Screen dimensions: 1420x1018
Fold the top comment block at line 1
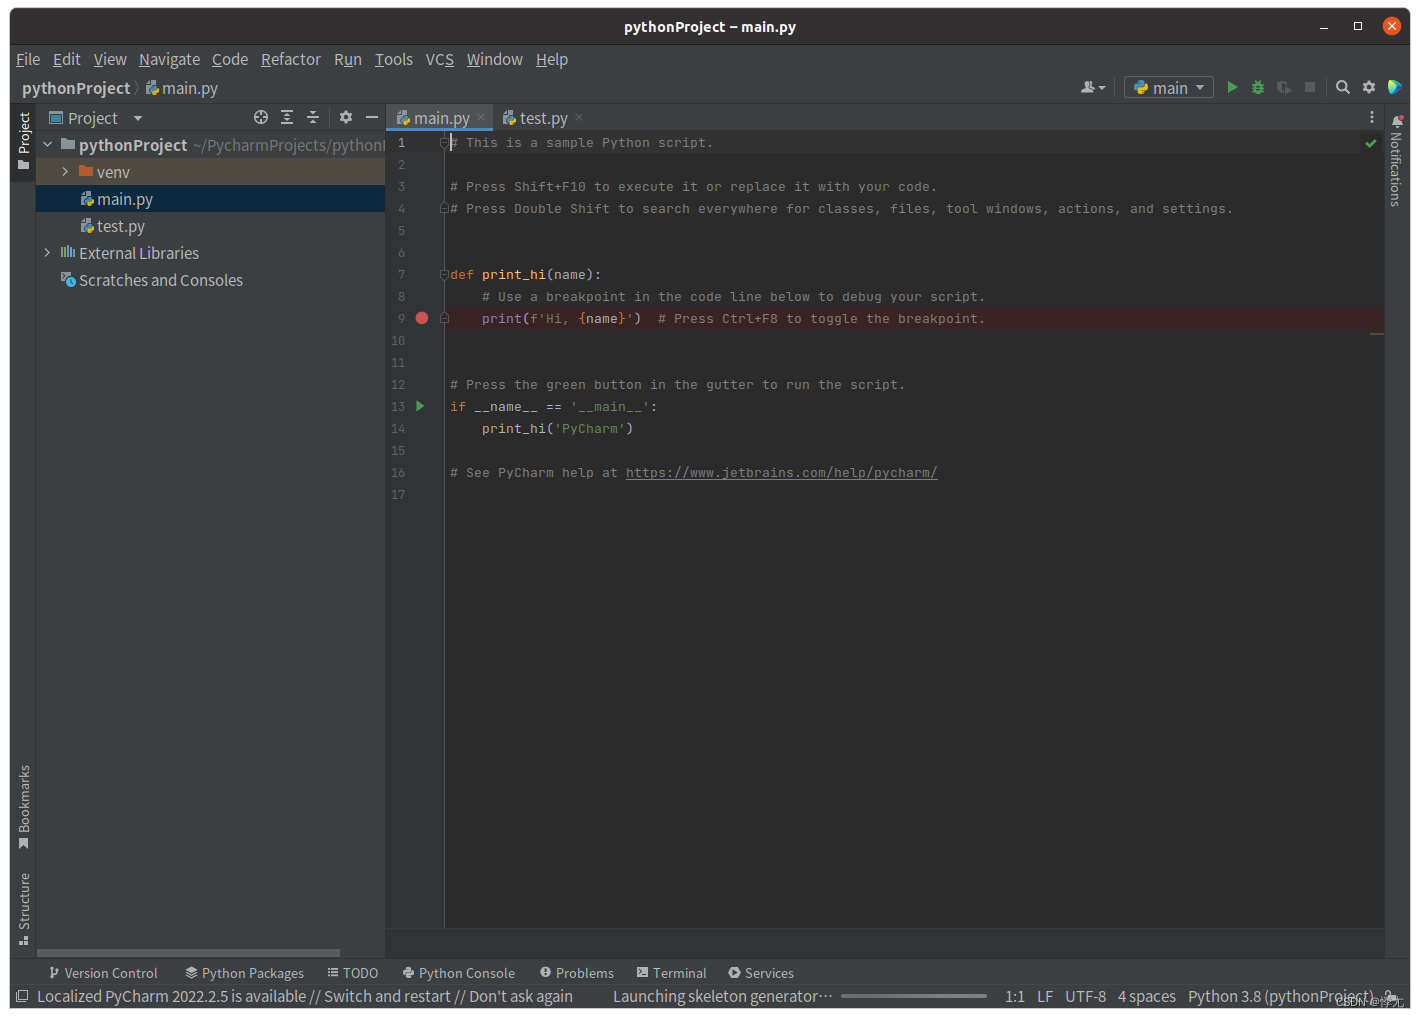(444, 143)
